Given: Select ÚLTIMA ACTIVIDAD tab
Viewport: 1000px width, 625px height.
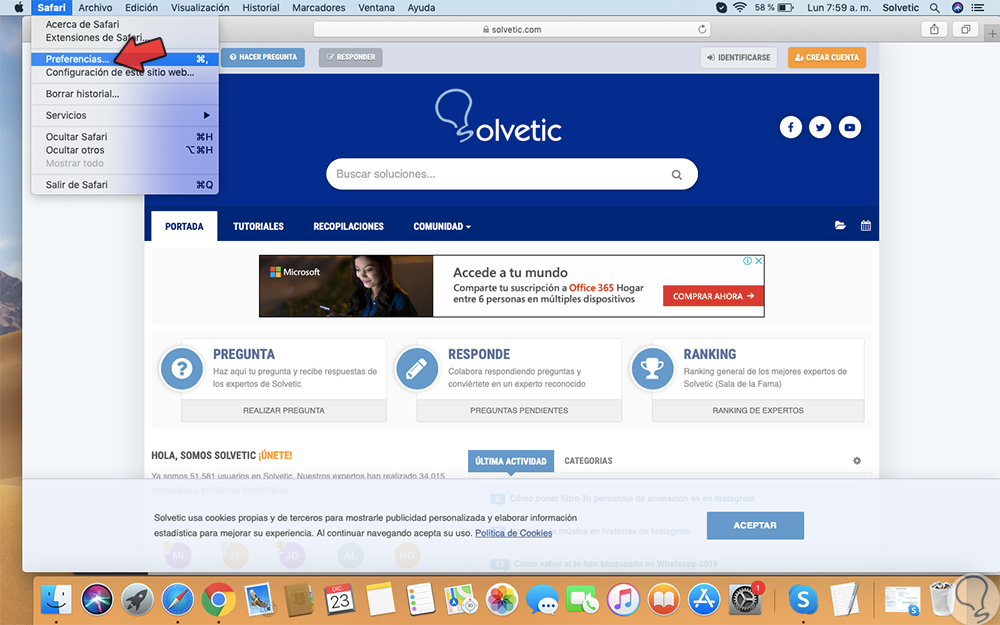Looking at the screenshot, I should click(x=510, y=461).
